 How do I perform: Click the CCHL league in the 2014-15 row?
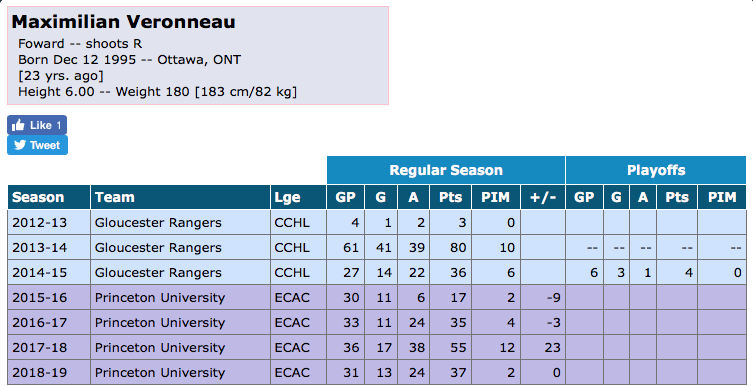[x=292, y=273]
